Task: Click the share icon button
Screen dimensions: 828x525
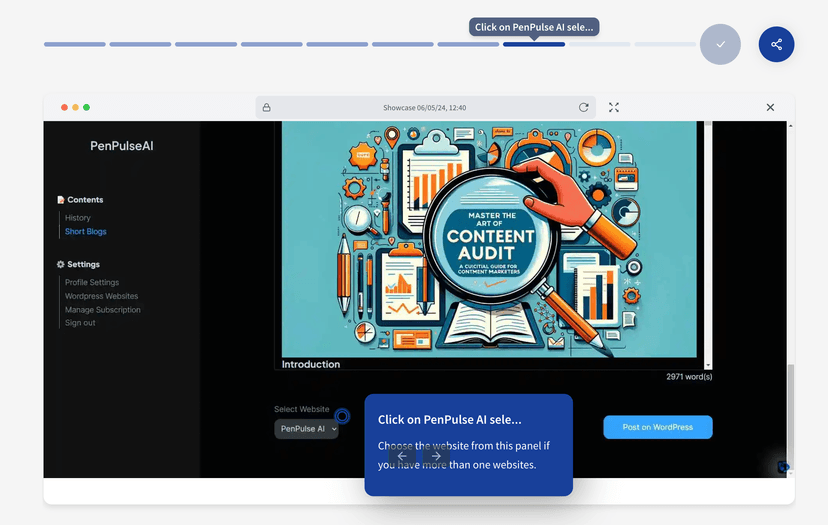Action: pos(776,44)
